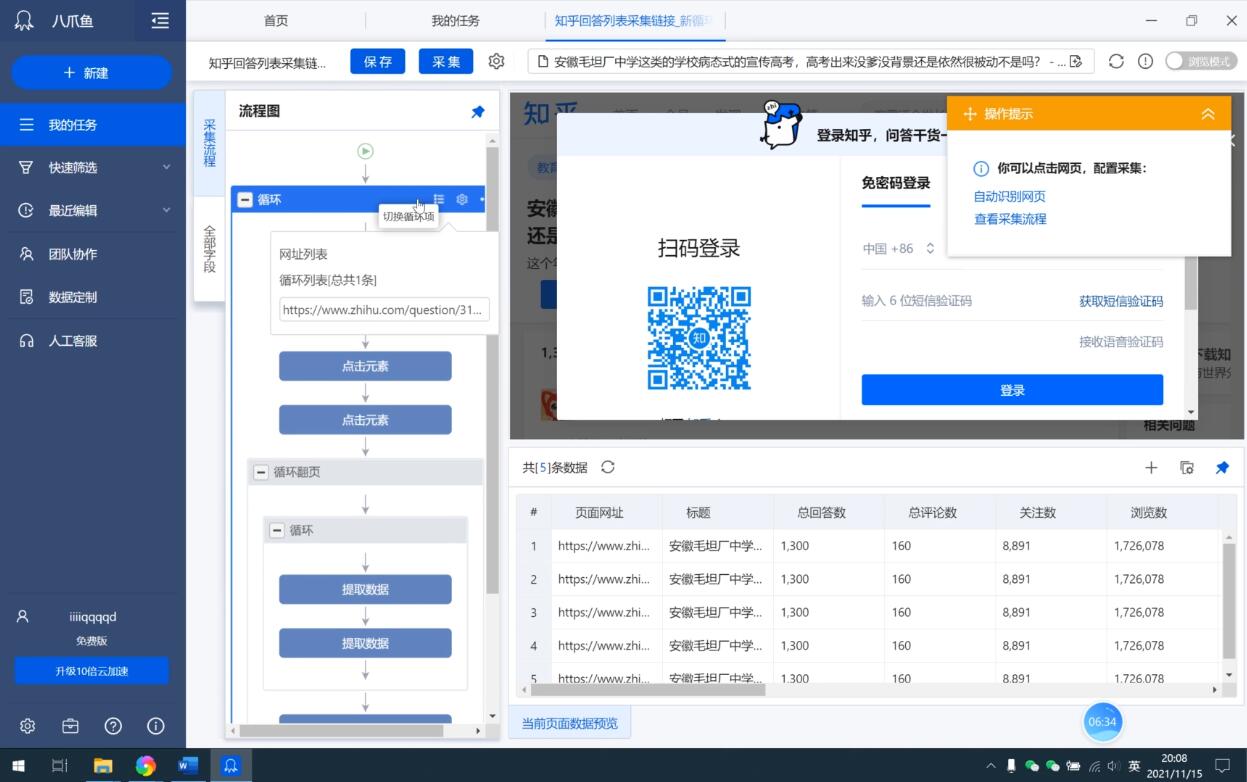Select the 知乎回答列表采集链接 task tab
This screenshot has height=782, width=1247.
(636, 21)
